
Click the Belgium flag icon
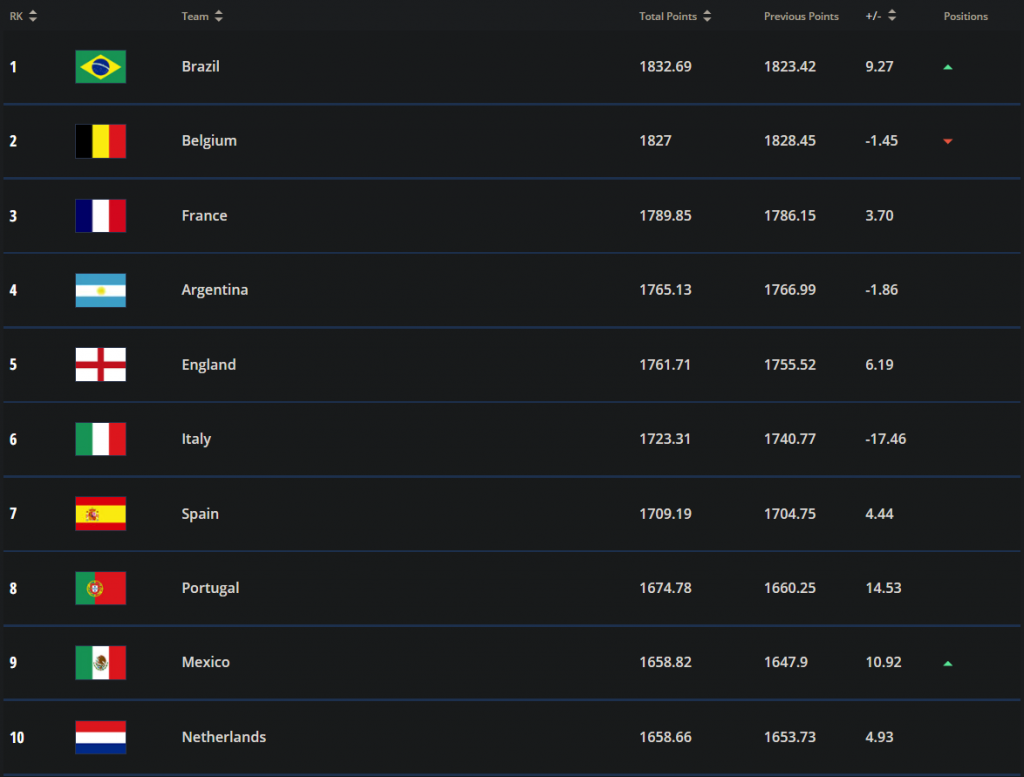coord(100,141)
